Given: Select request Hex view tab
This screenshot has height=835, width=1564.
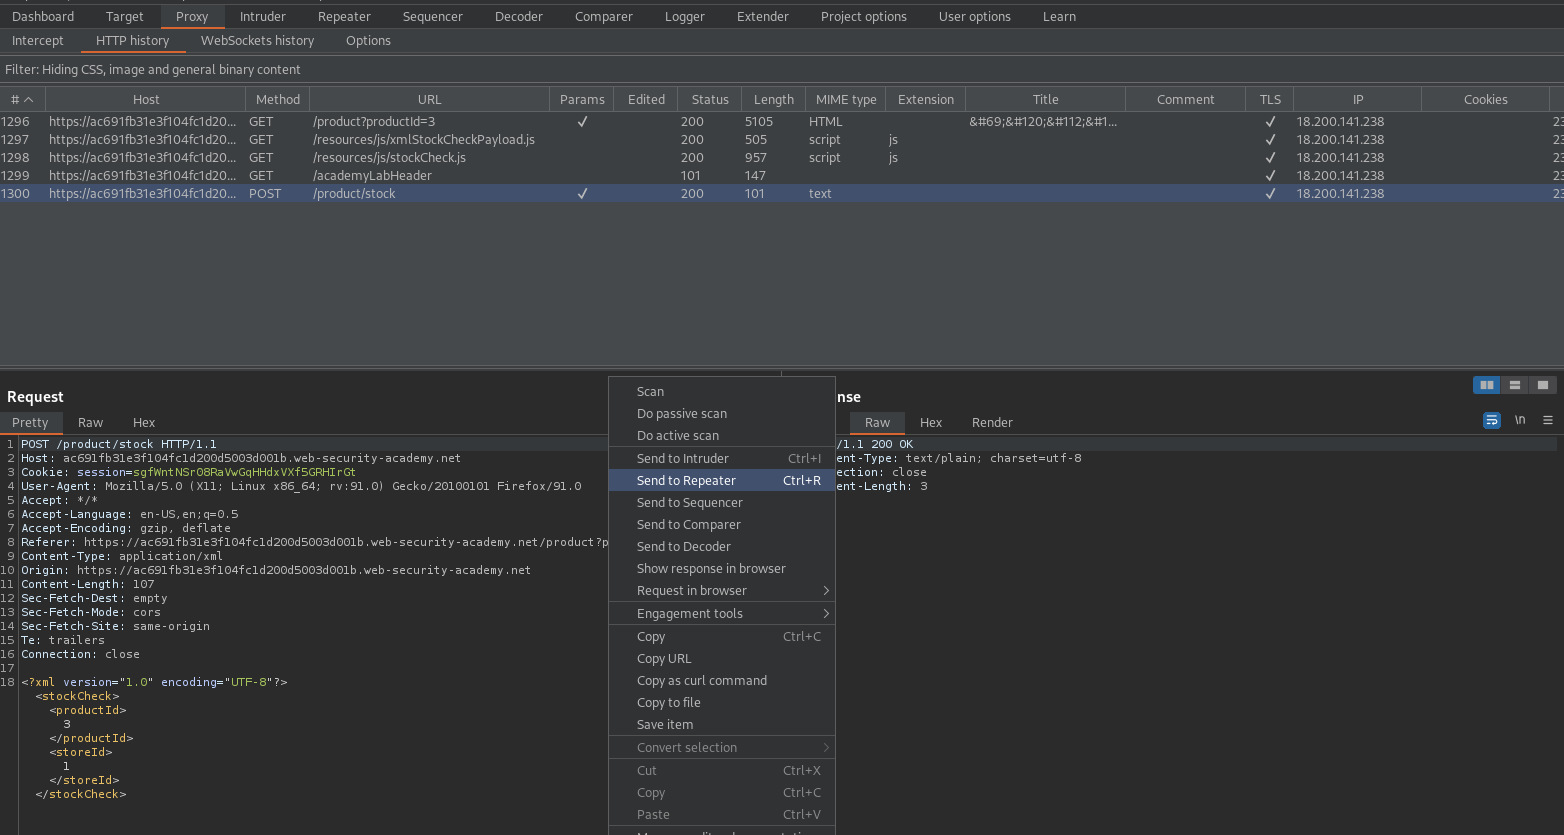Looking at the screenshot, I should (144, 423).
